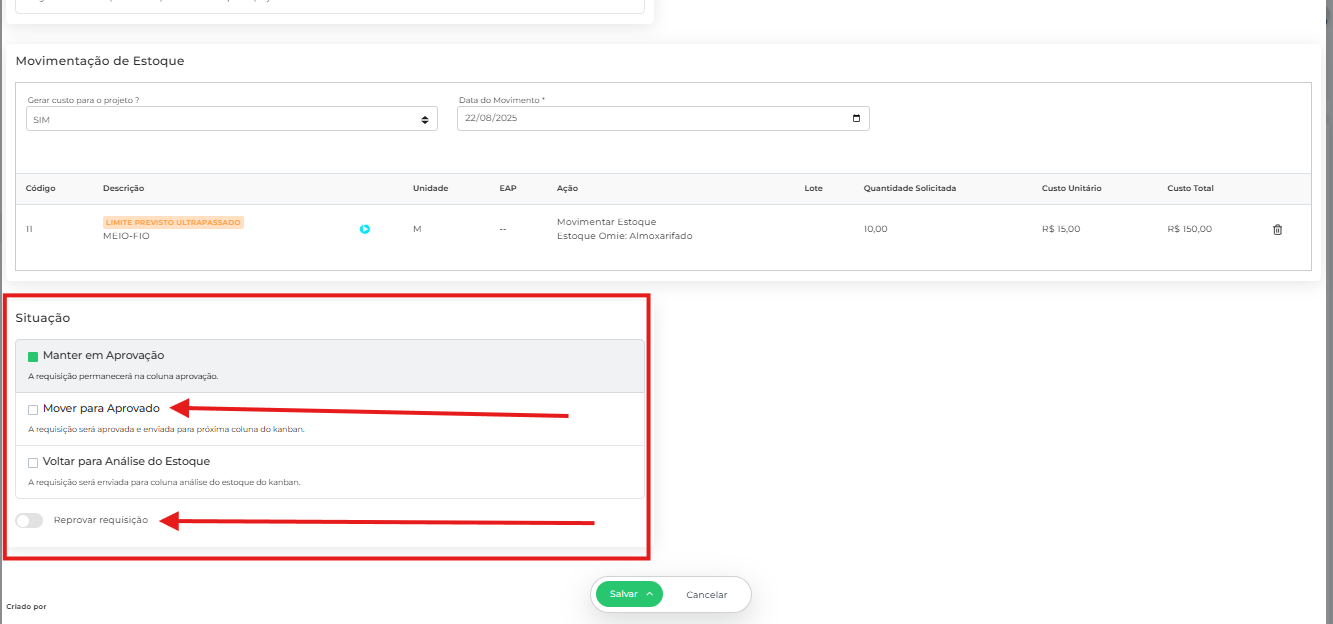This screenshot has width=1333, height=624.
Task: Click the R$ 150,00 total cost cell
Action: click(1189, 229)
